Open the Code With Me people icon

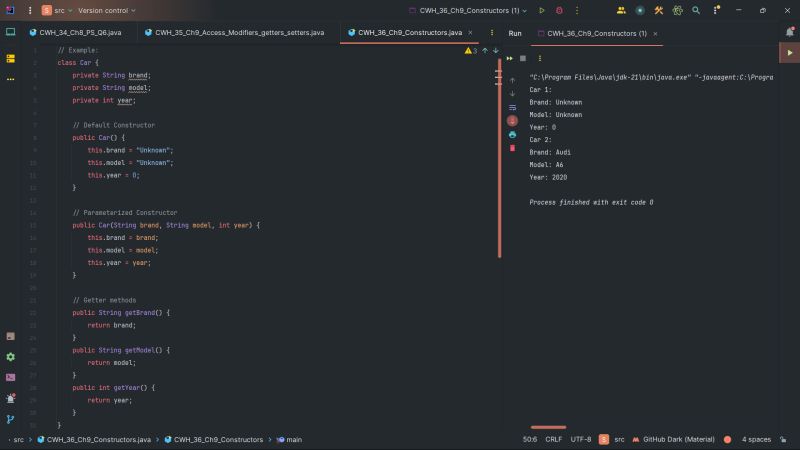621,10
